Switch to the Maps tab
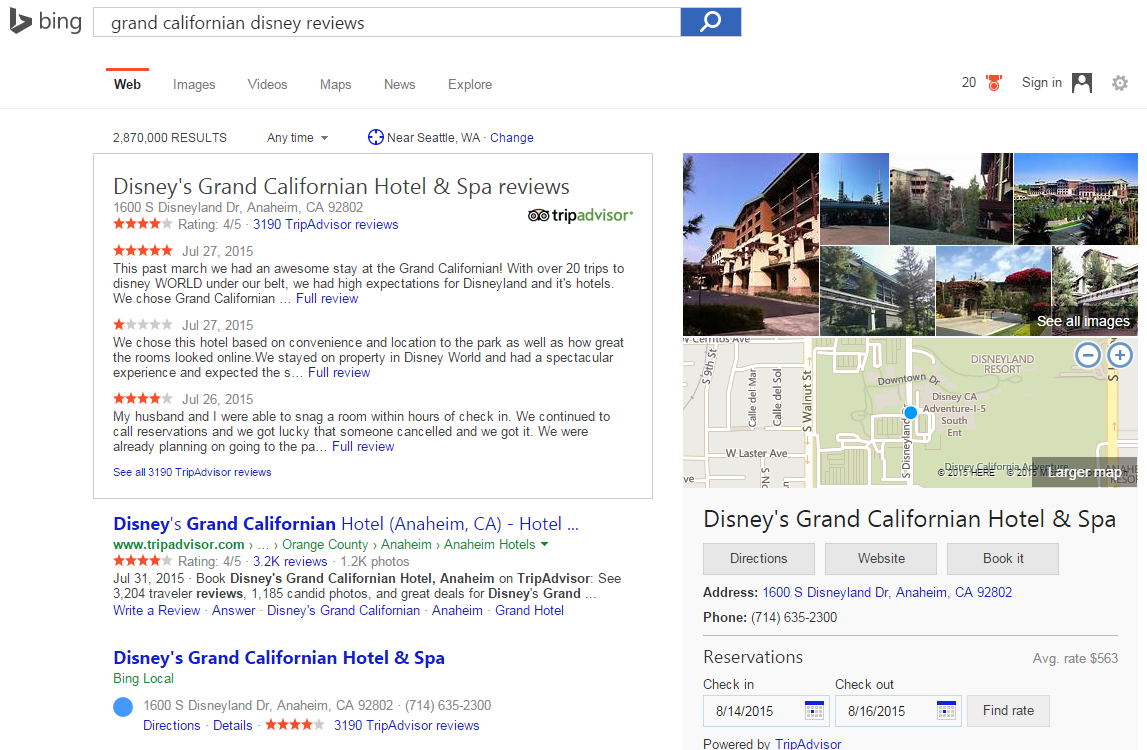1147x750 pixels. (x=335, y=85)
